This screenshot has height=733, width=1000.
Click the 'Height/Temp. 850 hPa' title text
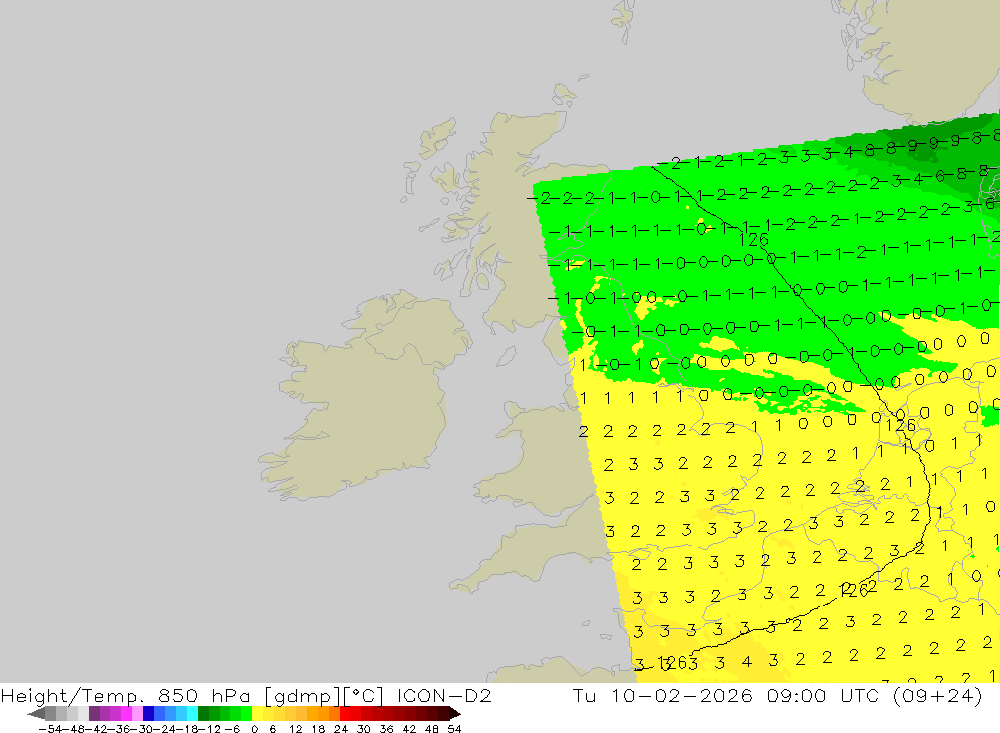coord(126,695)
